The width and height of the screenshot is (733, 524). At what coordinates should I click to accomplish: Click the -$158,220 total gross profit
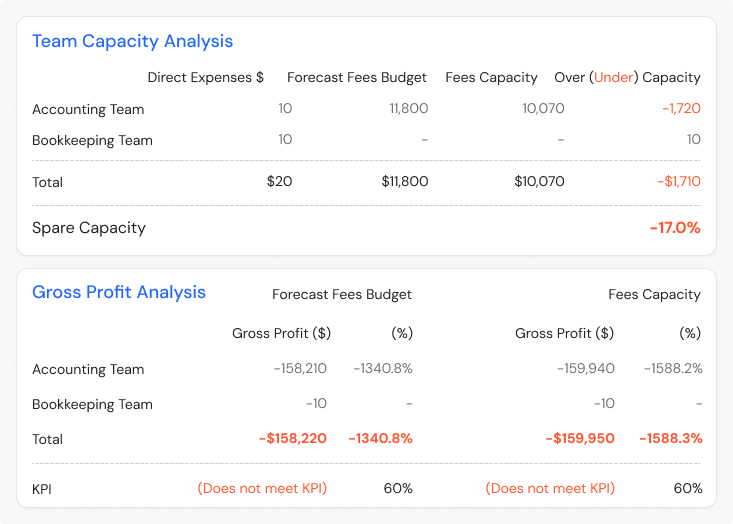pyautogui.click(x=294, y=439)
